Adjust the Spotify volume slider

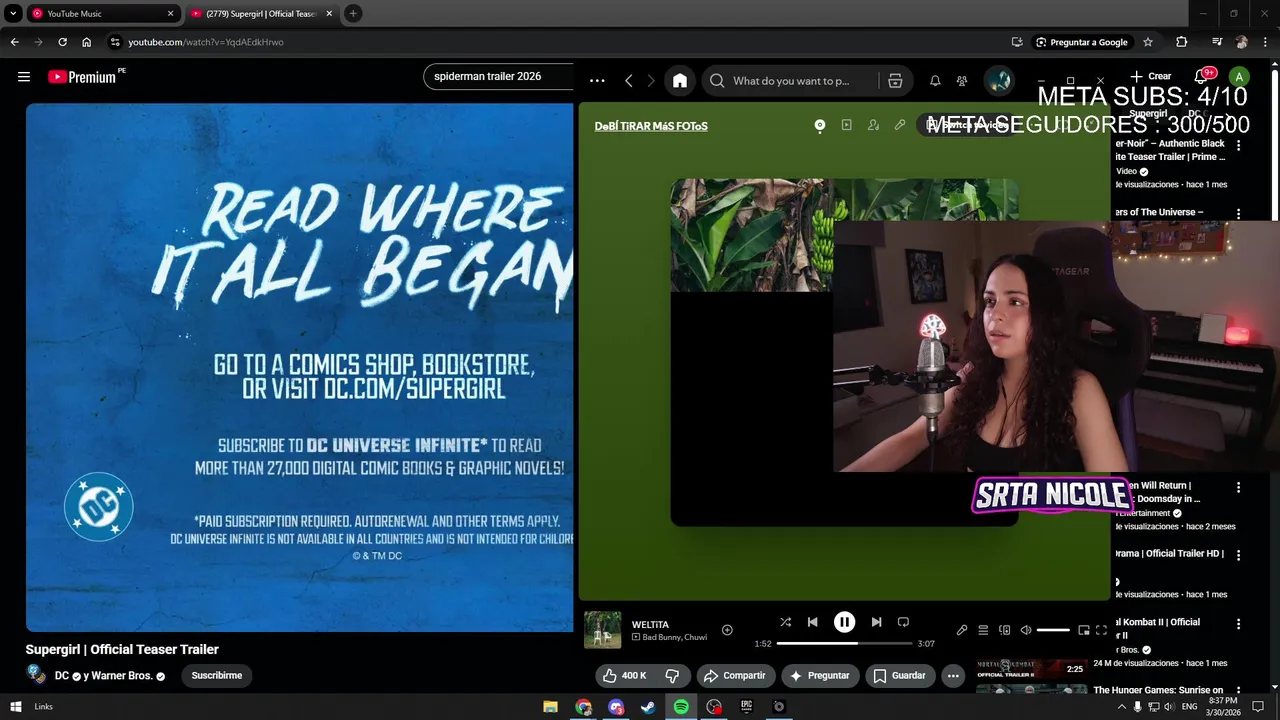(1053, 630)
